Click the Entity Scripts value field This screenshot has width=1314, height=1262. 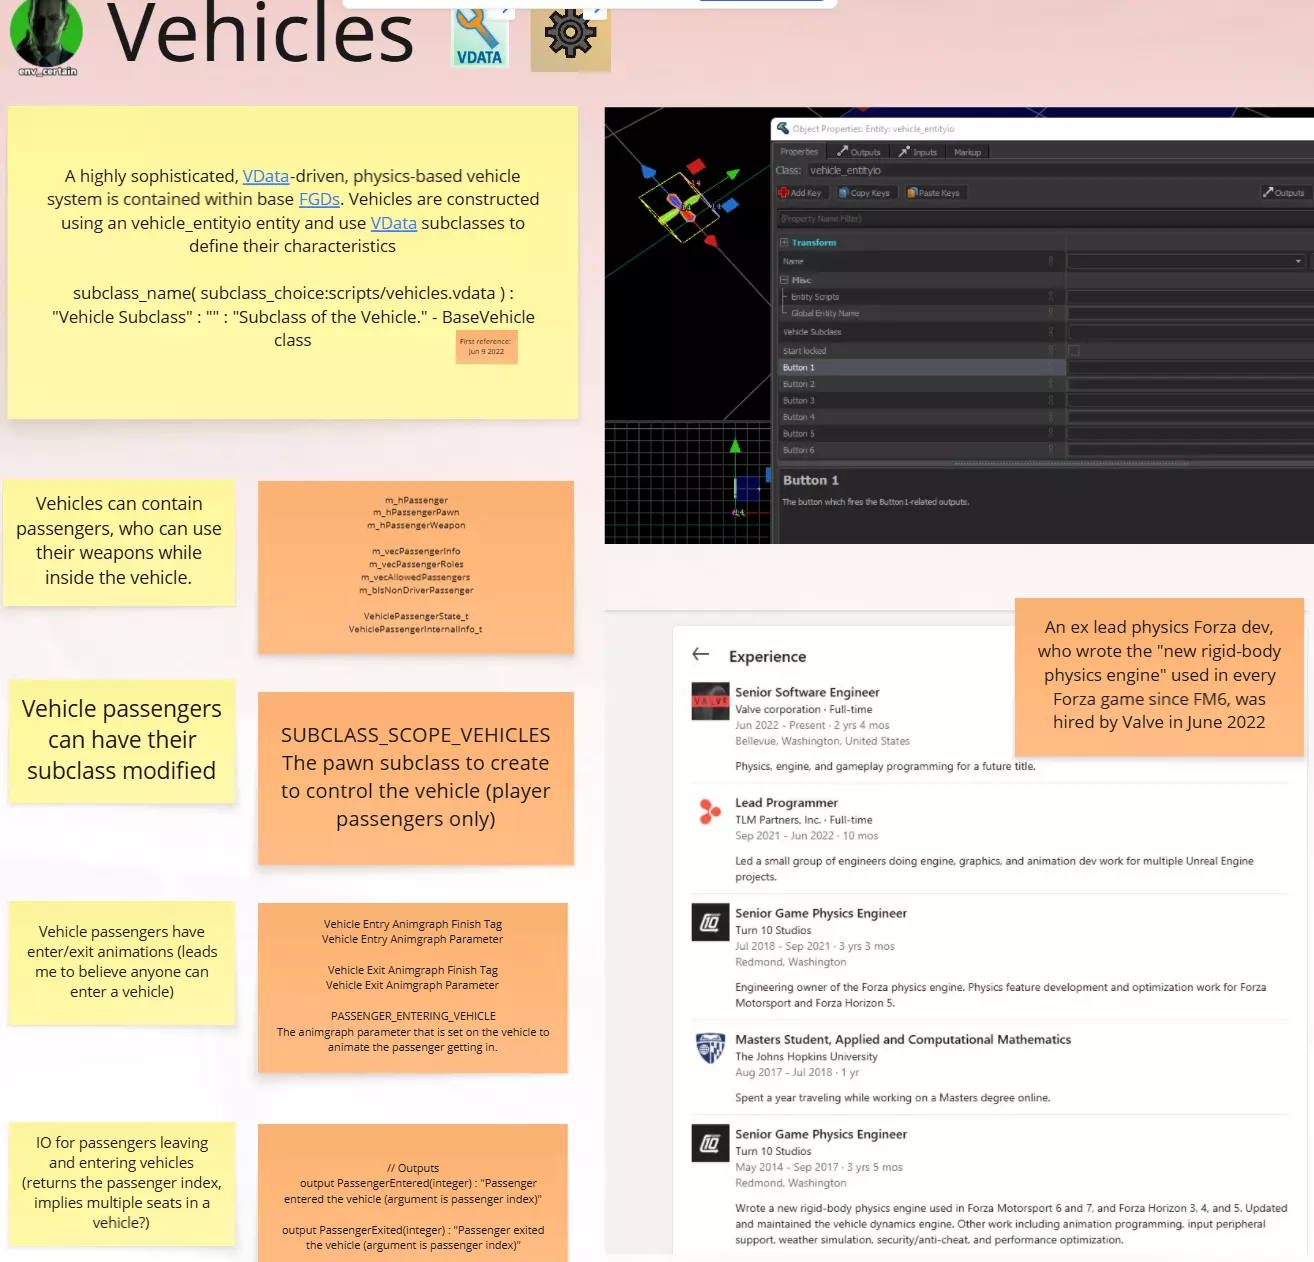1190,297
